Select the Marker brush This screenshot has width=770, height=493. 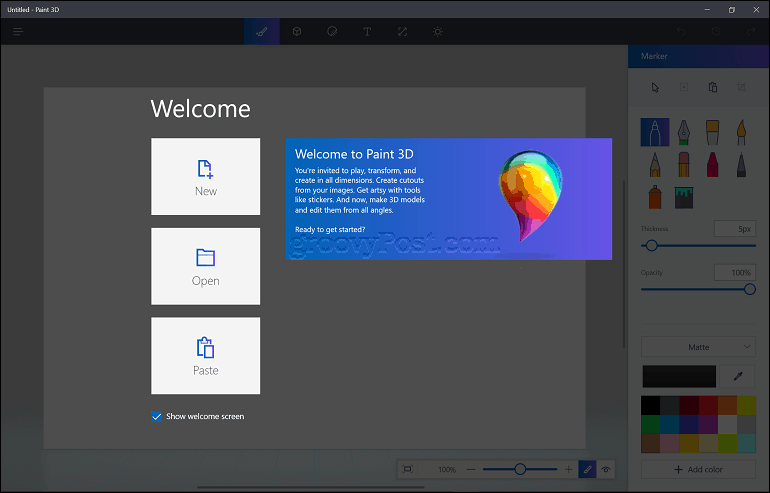(655, 132)
